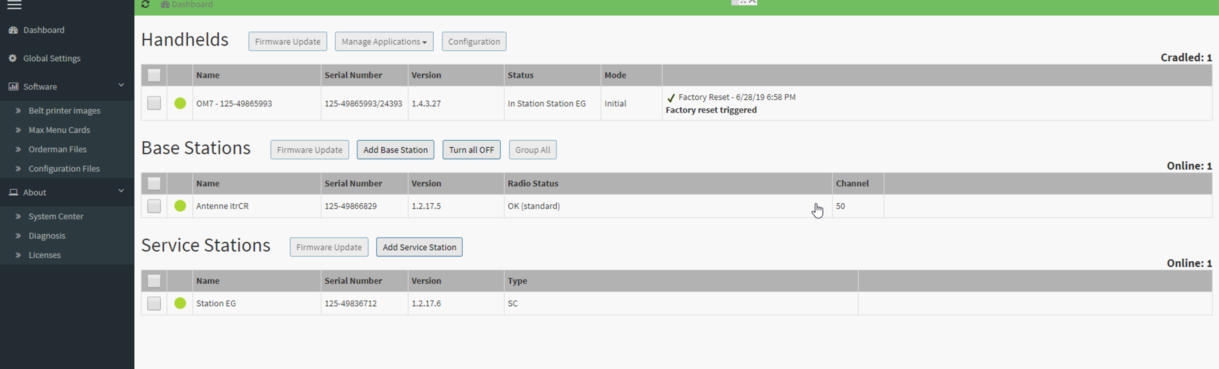Image resolution: width=1219 pixels, height=369 pixels.
Task: Open the hamburger menu icon
Action: (x=14, y=5)
